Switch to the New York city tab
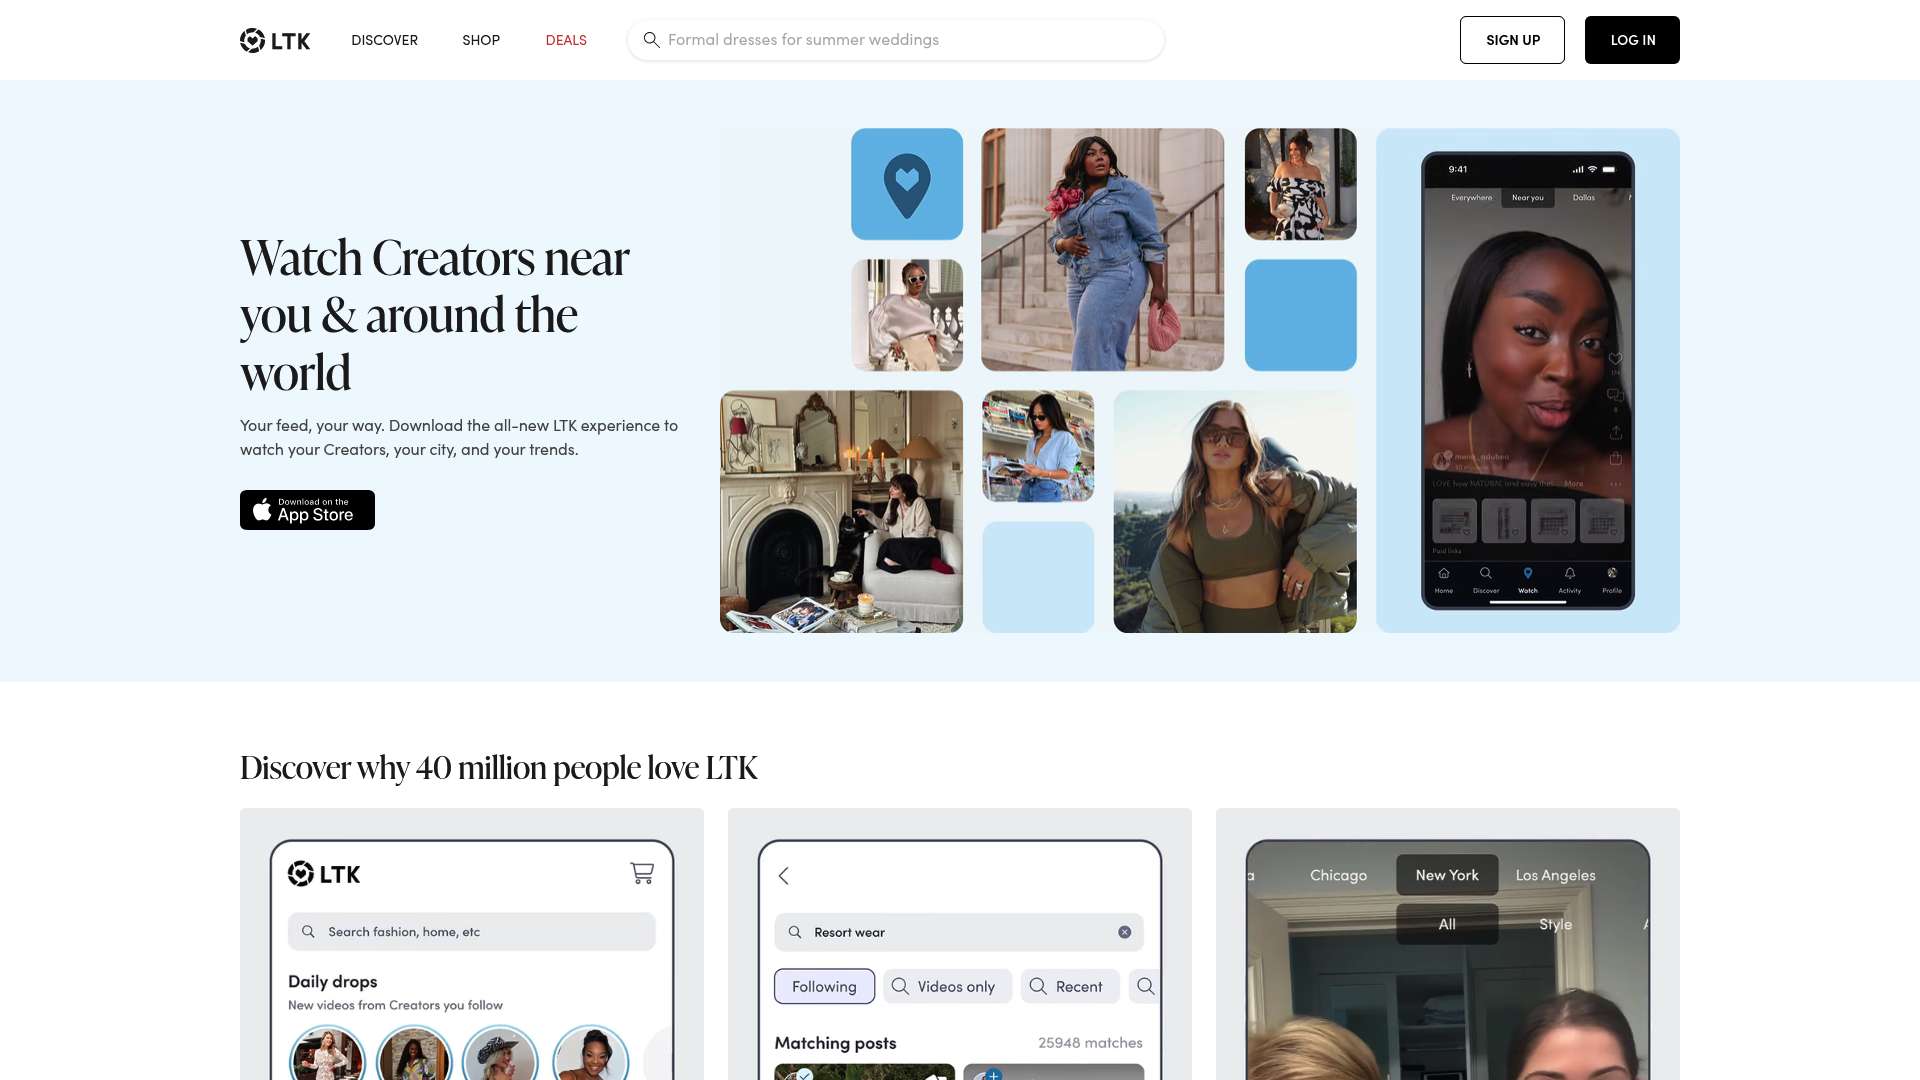 (1446, 874)
